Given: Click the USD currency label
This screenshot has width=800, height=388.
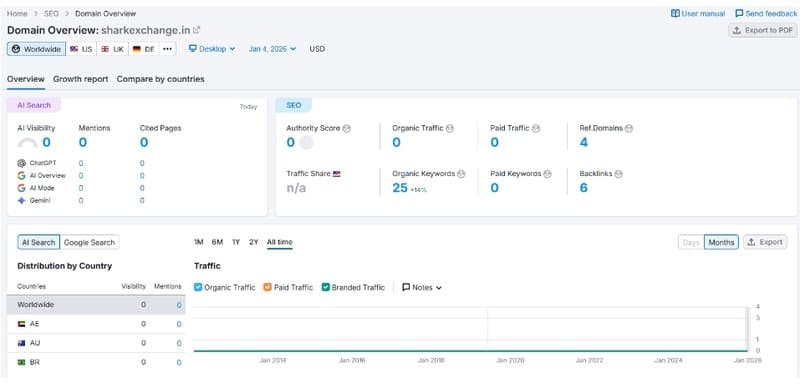Looking at the screenshot, I should point(317,49).
